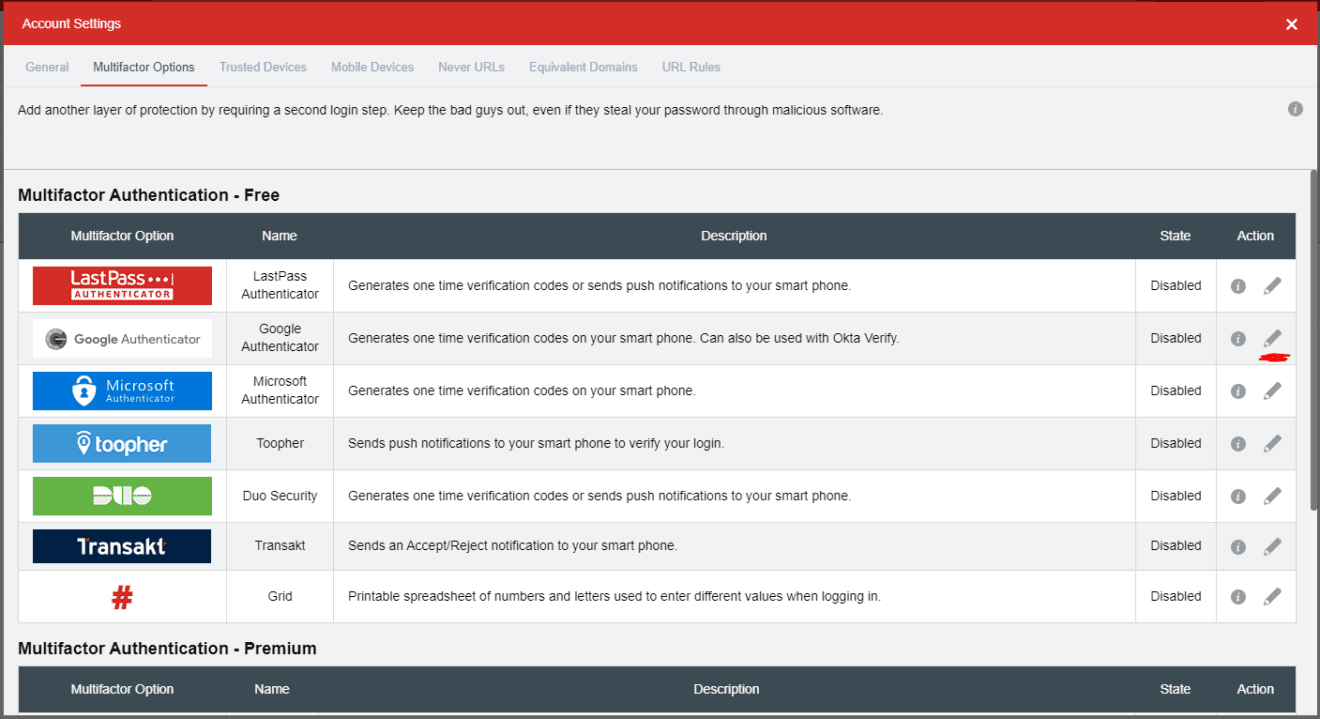Edit Microsoft Authenticator settings
Image resolution: width=1320 pixels, height=719 pixels.
(x=1272, y=391)
